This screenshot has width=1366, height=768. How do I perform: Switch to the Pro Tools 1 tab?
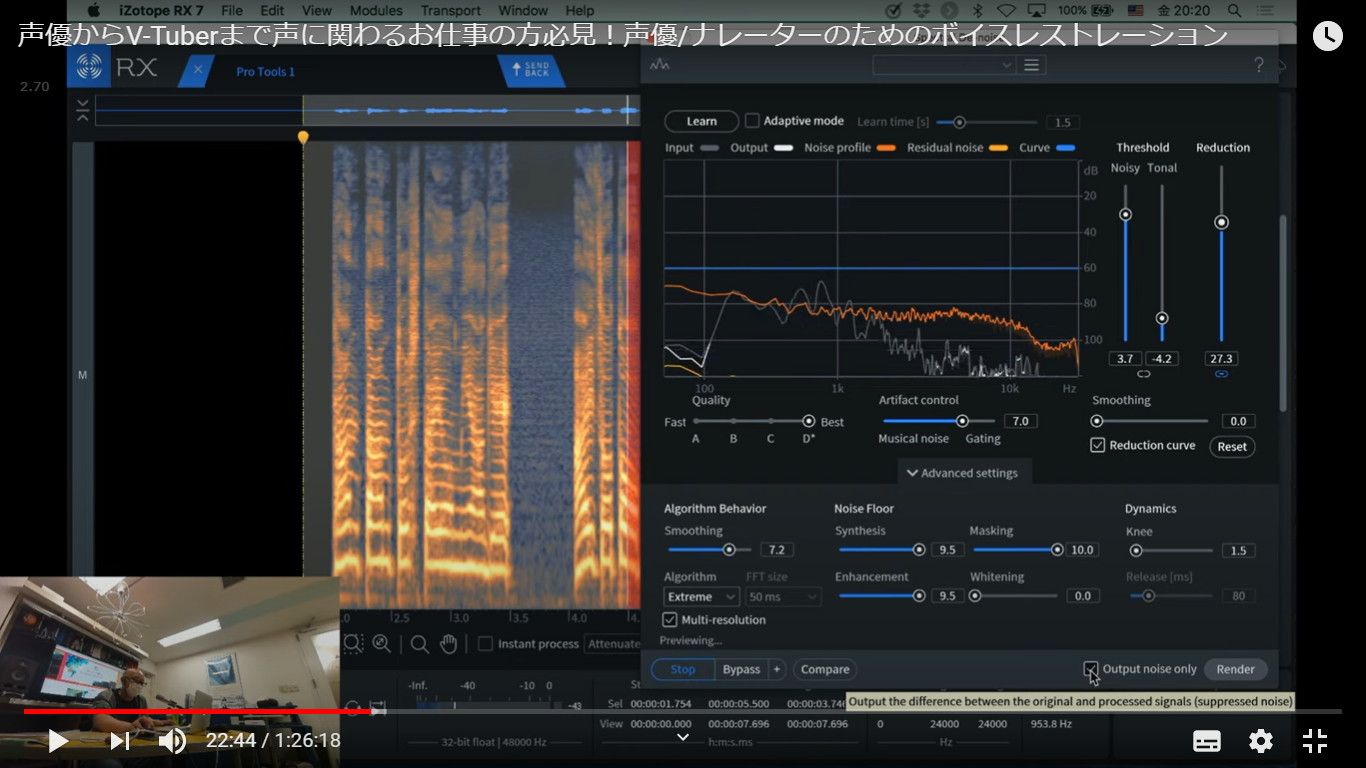266,71
